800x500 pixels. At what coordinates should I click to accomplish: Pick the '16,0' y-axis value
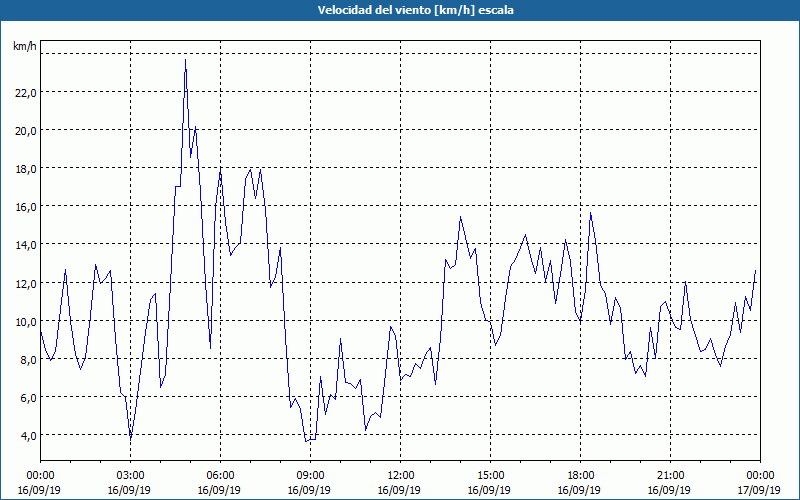click(x=27, y=207)
